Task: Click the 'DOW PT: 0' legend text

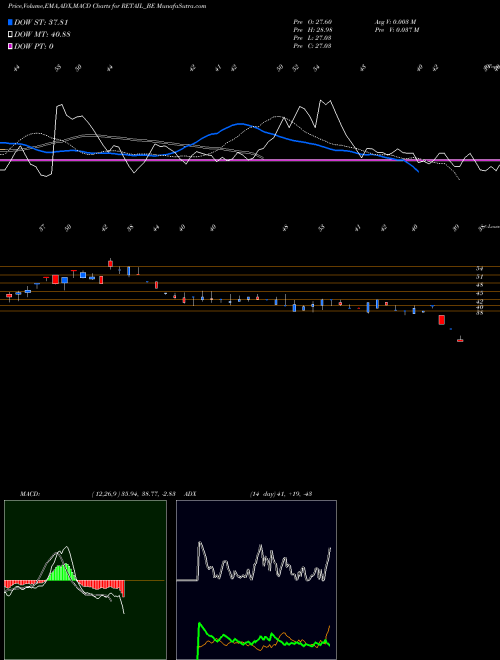Action: (33, 46)
